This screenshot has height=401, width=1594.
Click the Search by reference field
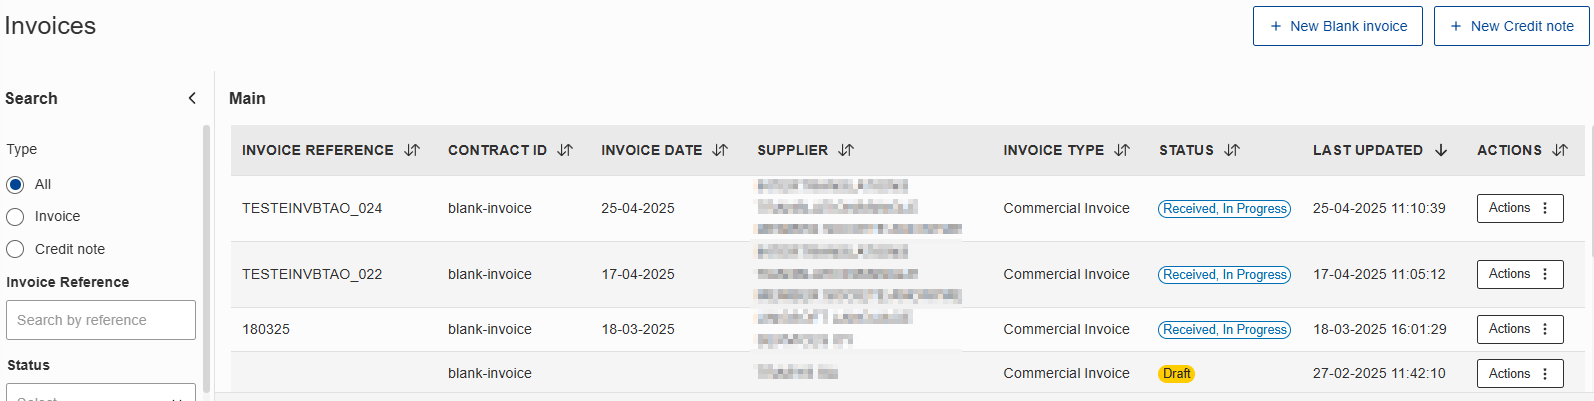click(x=101, y=320)
